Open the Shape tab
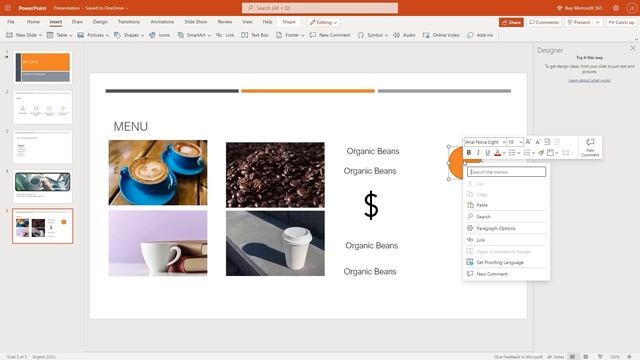 pos(289,22)
